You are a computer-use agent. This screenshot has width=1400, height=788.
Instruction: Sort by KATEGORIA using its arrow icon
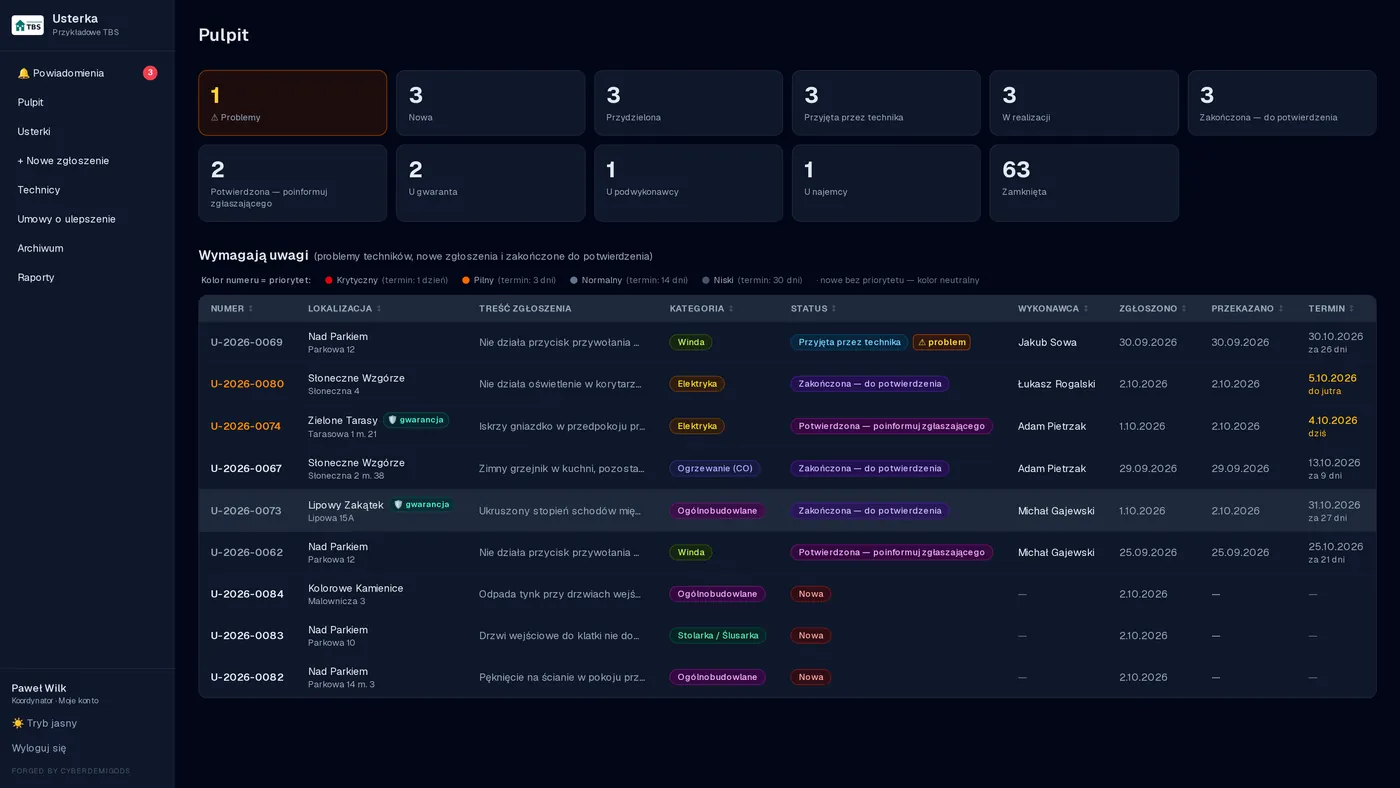coord(731,309)
